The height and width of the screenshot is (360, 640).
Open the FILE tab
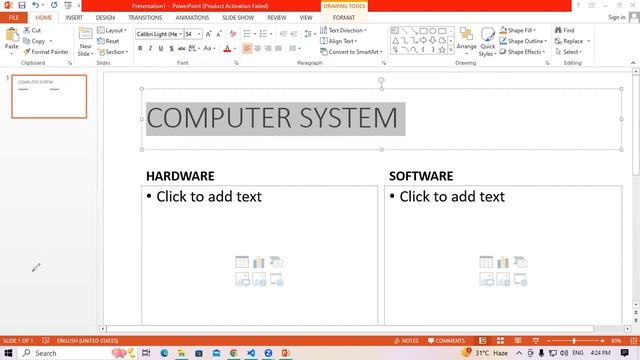pos(13,18)
